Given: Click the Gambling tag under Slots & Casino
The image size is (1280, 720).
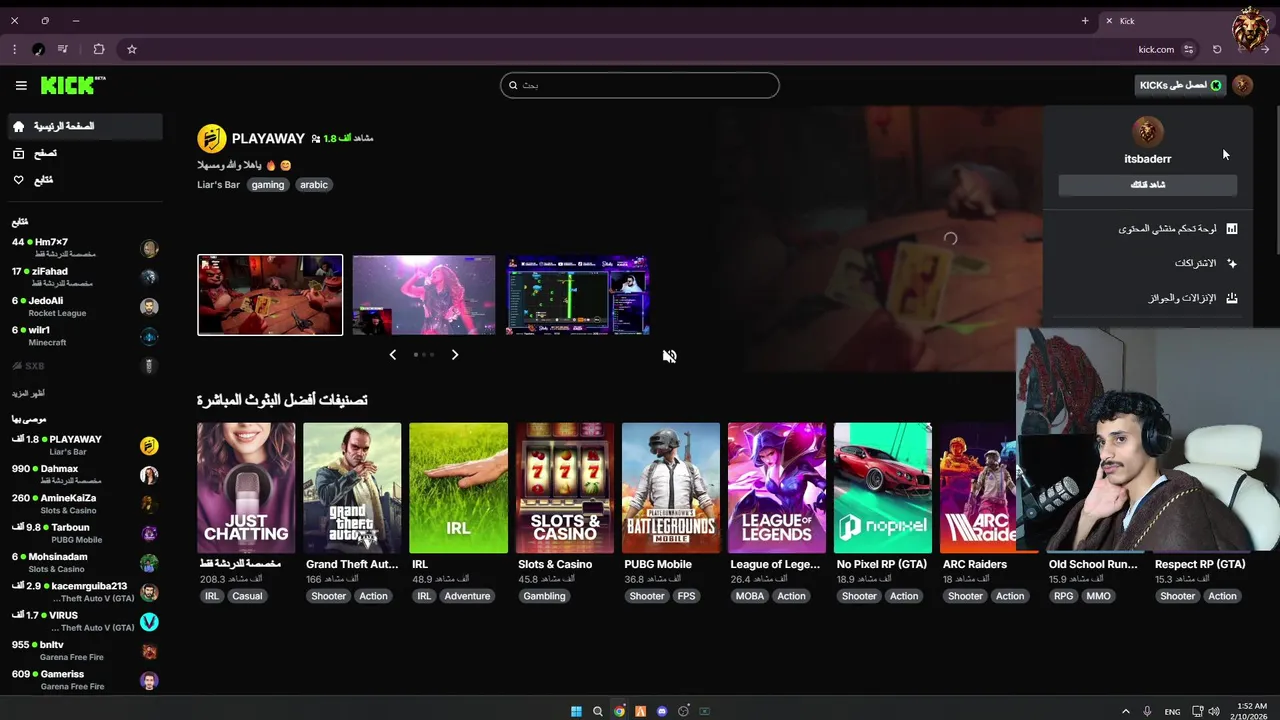Looking at the screenshot, I should pyautogui.click(x=545, y=596).
